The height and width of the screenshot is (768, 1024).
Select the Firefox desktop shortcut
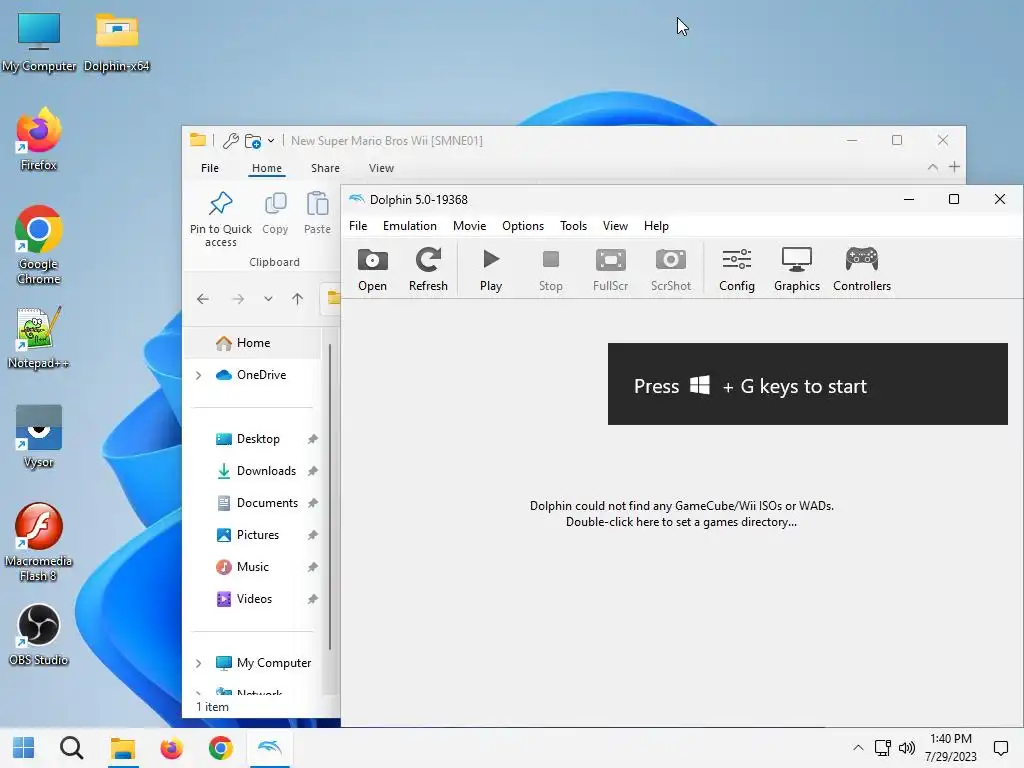pos(39,139)
